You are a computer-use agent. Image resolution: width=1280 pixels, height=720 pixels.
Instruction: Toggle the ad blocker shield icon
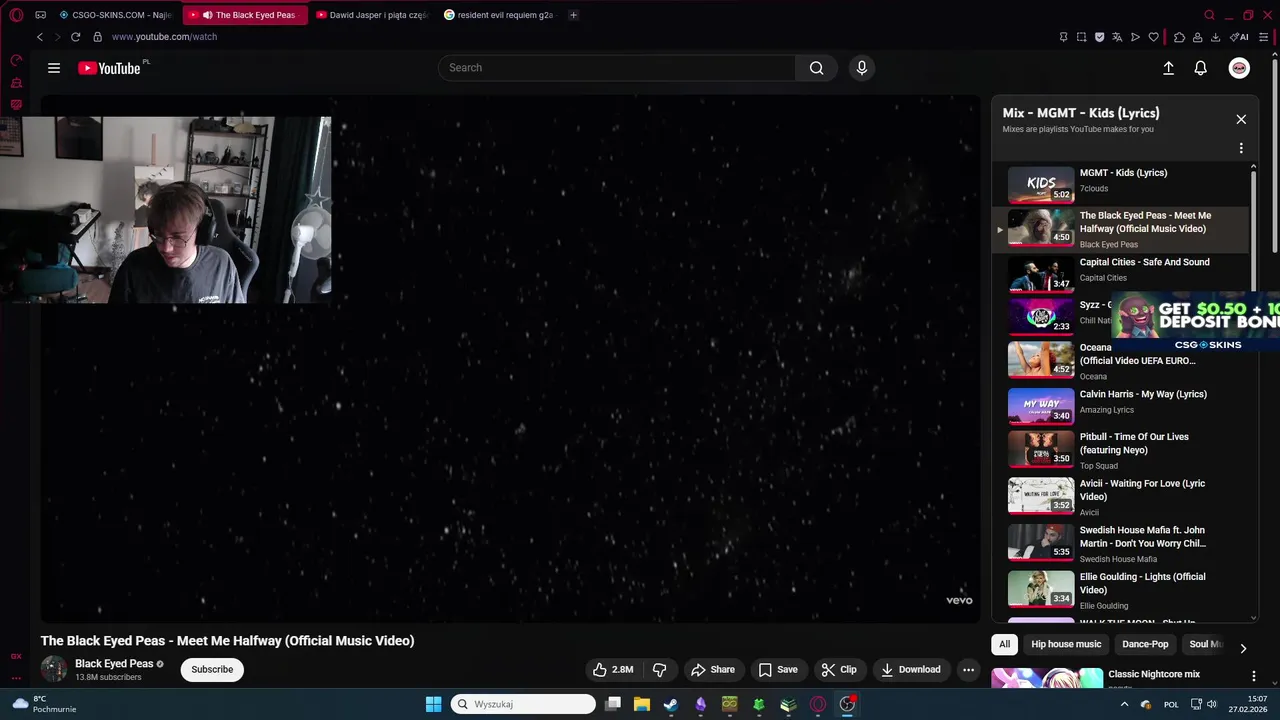(1099, 37)
